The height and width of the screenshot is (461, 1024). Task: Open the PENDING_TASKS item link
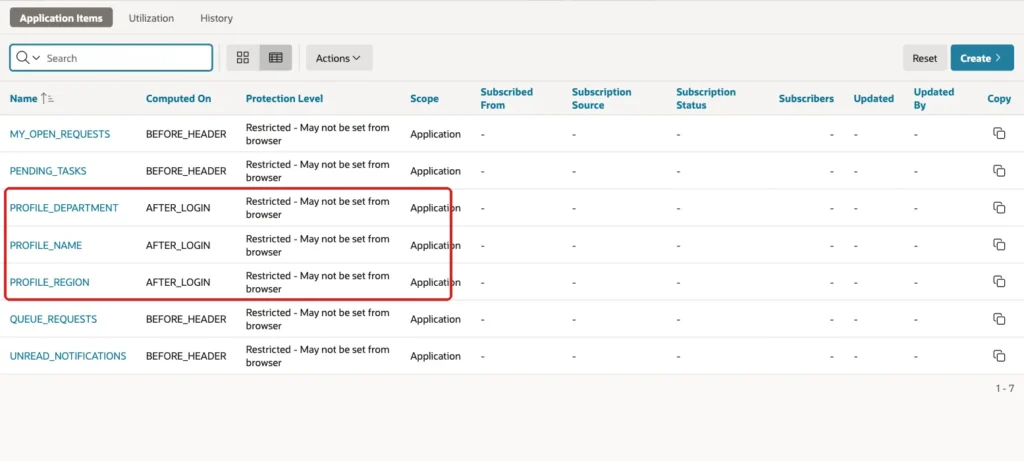click(48, 171)
